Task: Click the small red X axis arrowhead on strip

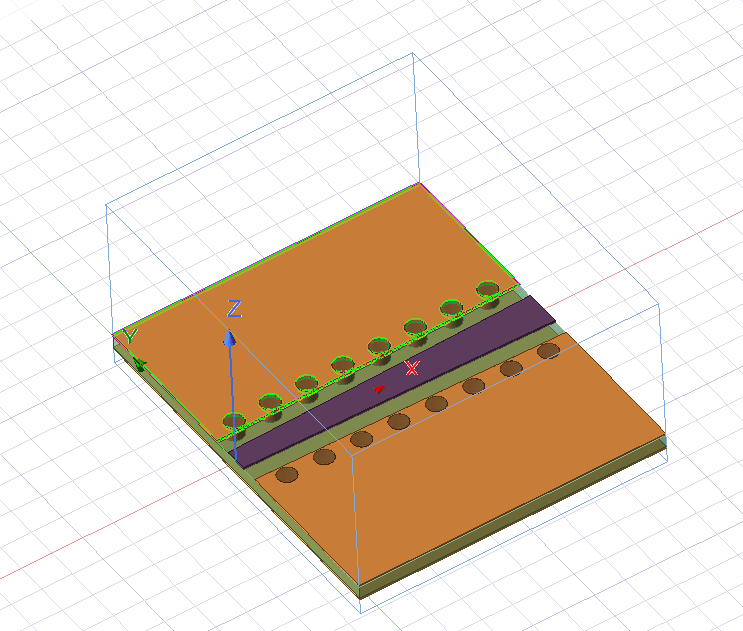Action: click(x=378, y=389)
